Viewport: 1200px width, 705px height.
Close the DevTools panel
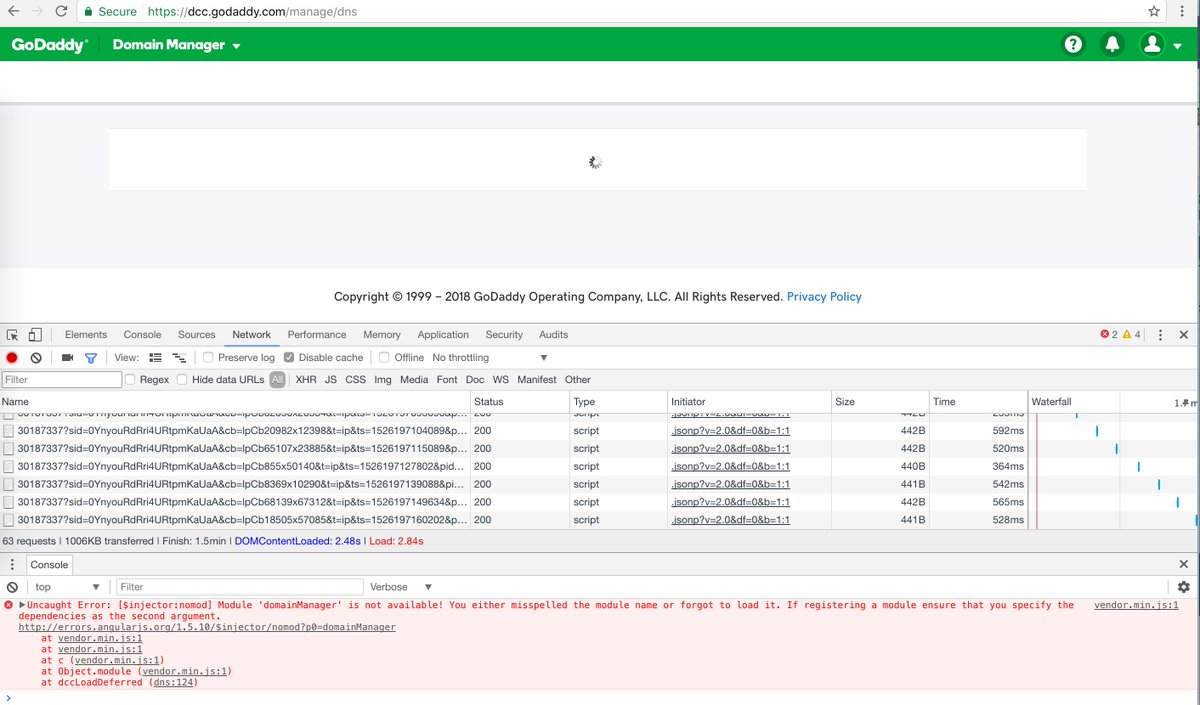click(1184, 335)
